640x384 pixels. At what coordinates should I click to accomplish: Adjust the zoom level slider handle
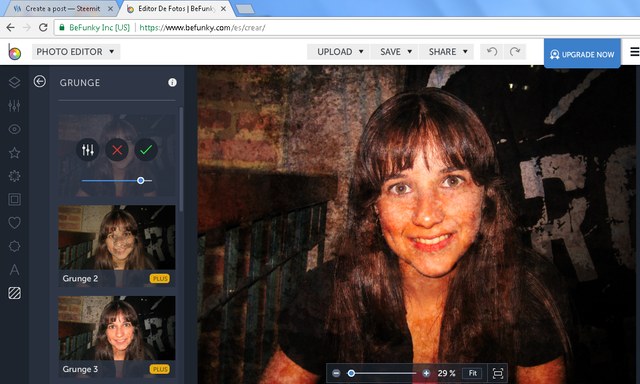click(x=351, y=373)
